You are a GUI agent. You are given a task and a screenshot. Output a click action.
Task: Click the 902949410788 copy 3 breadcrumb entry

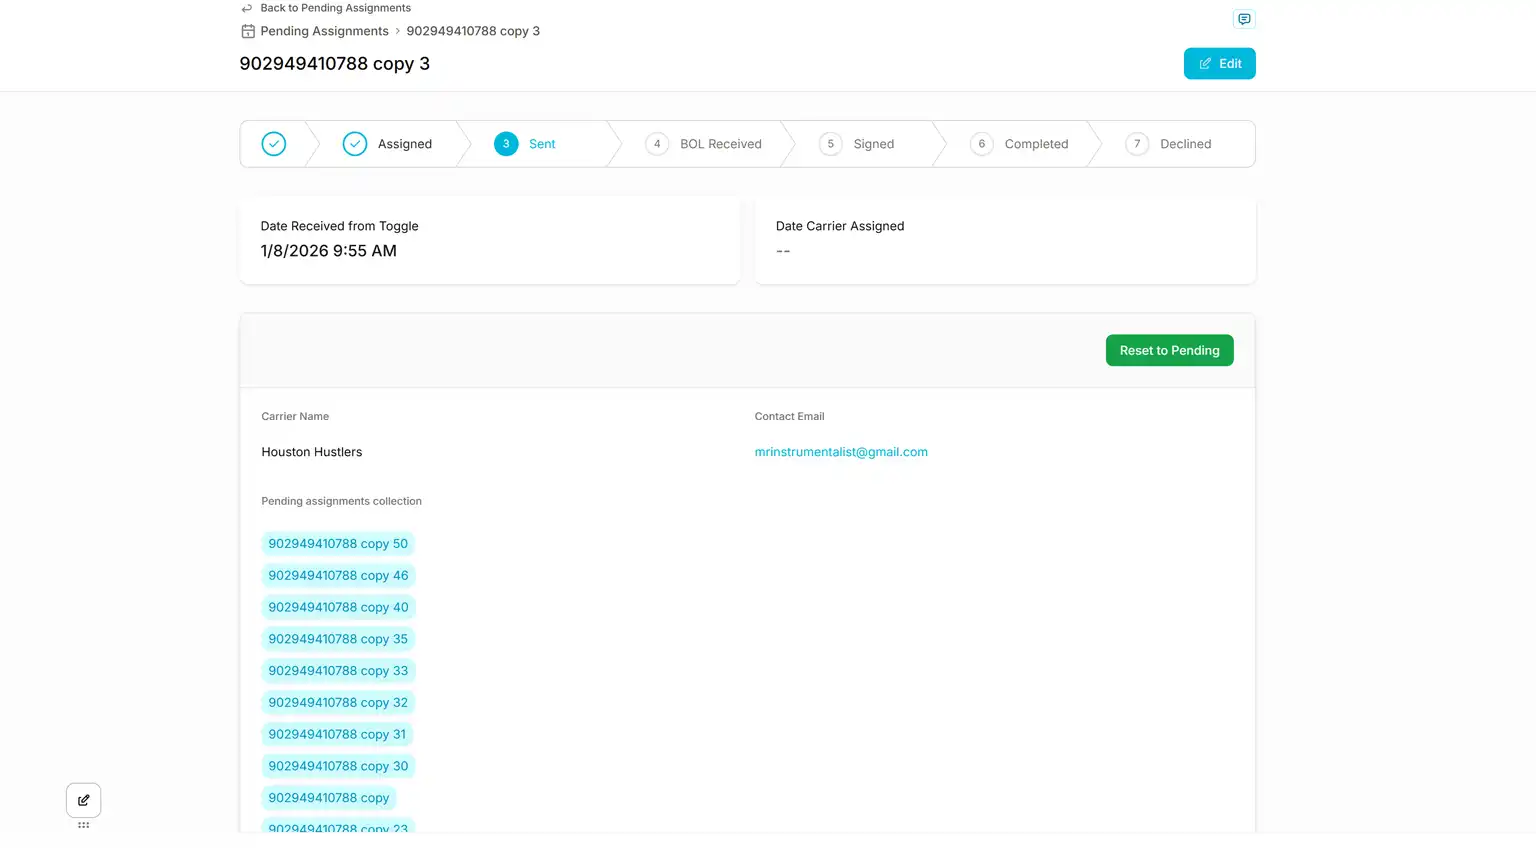474,31
